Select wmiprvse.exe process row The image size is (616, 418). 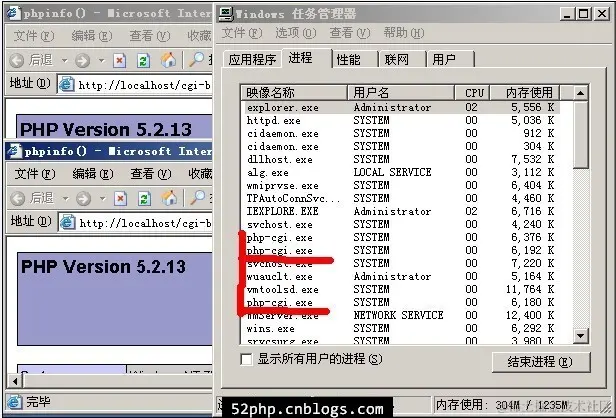pos(400,185)
